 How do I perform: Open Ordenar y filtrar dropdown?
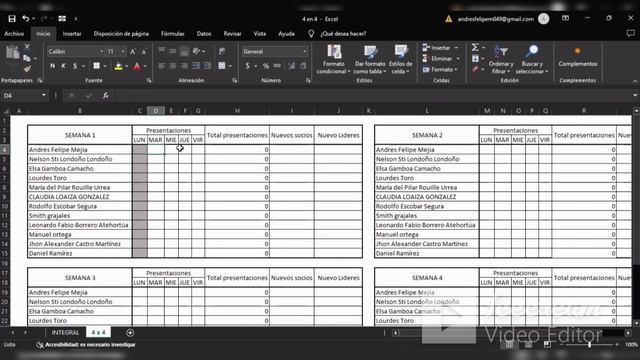coord(500,59)
